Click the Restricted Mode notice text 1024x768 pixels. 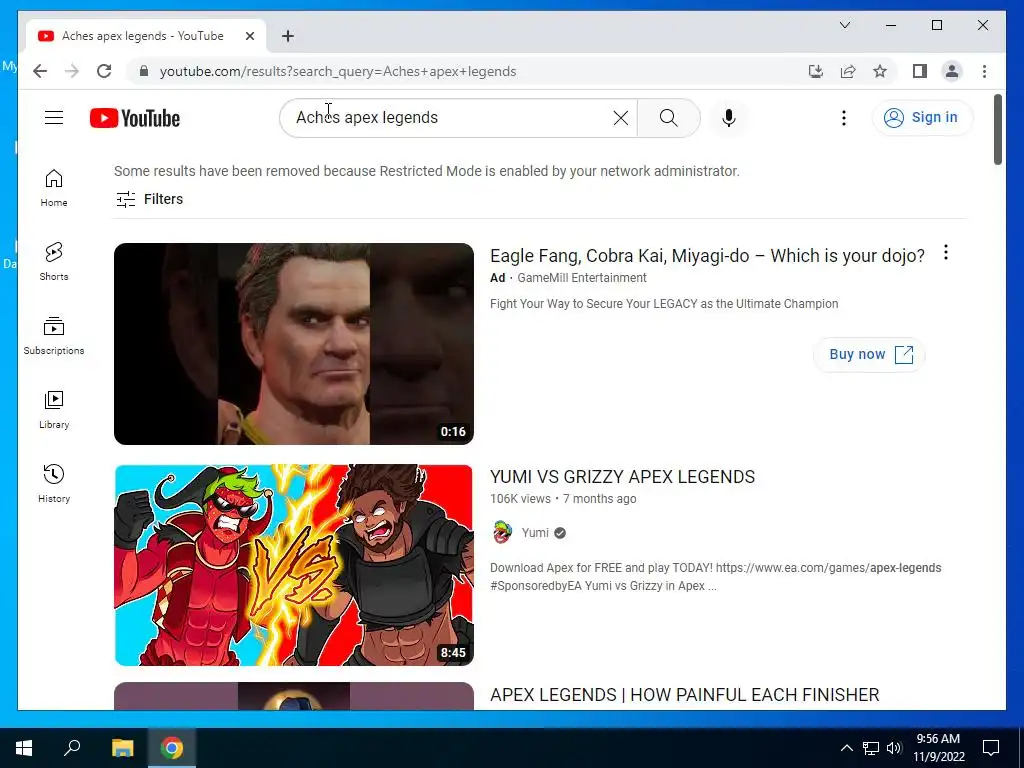[426, 171]
